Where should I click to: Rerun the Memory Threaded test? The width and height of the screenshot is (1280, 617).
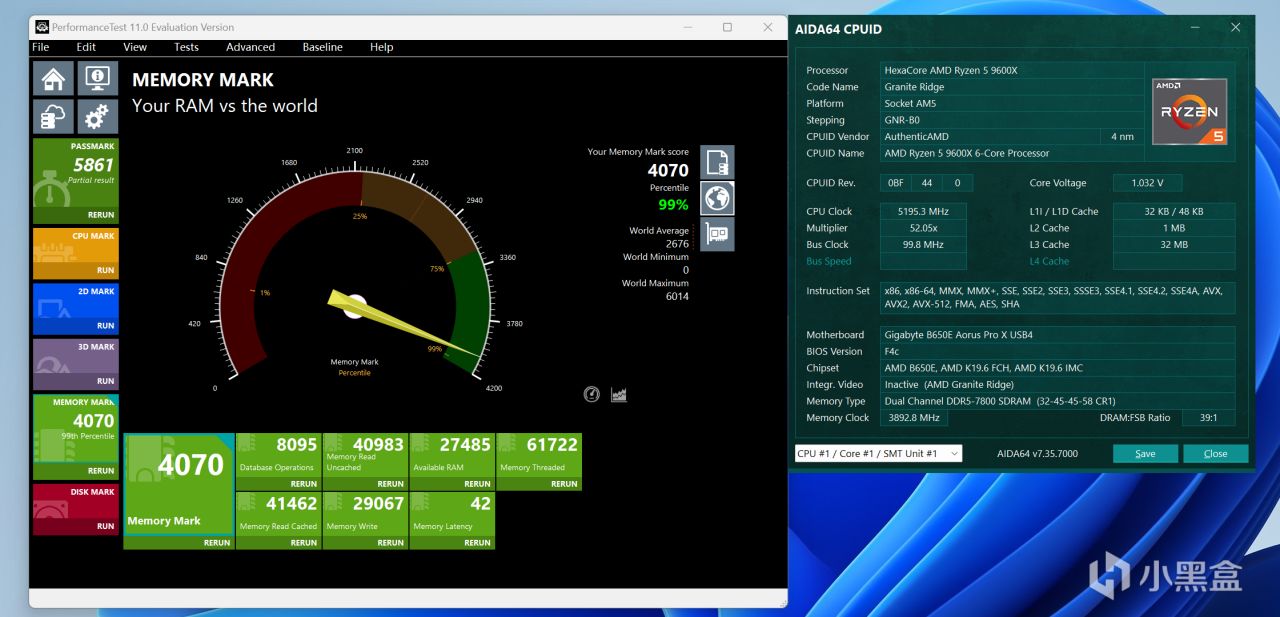pyautogui.click(x=564, y=484)
